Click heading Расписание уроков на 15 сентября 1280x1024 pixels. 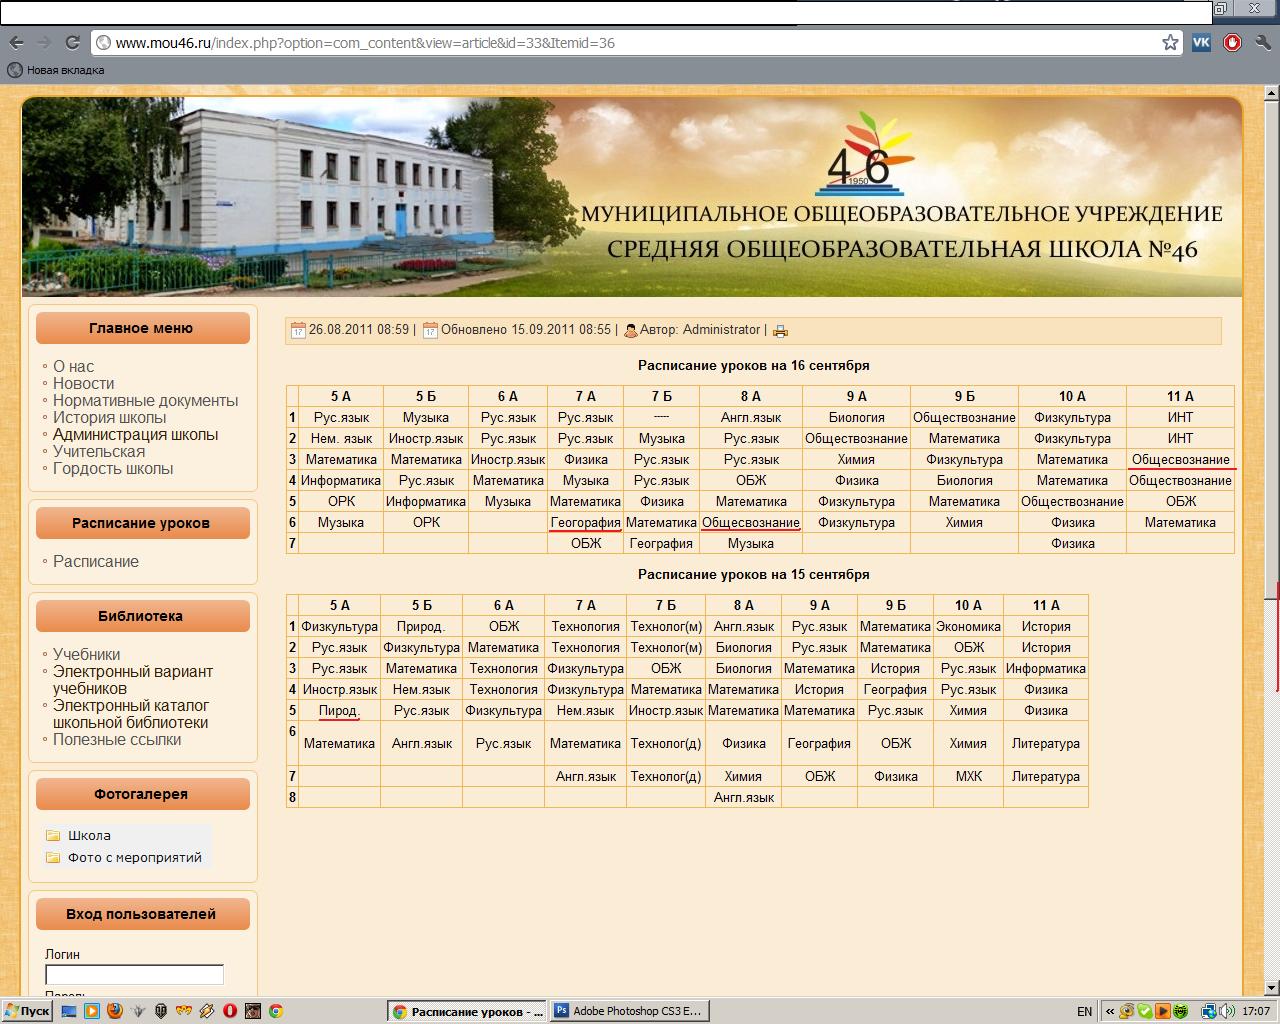pyautogui.click(x=754, y=574)
